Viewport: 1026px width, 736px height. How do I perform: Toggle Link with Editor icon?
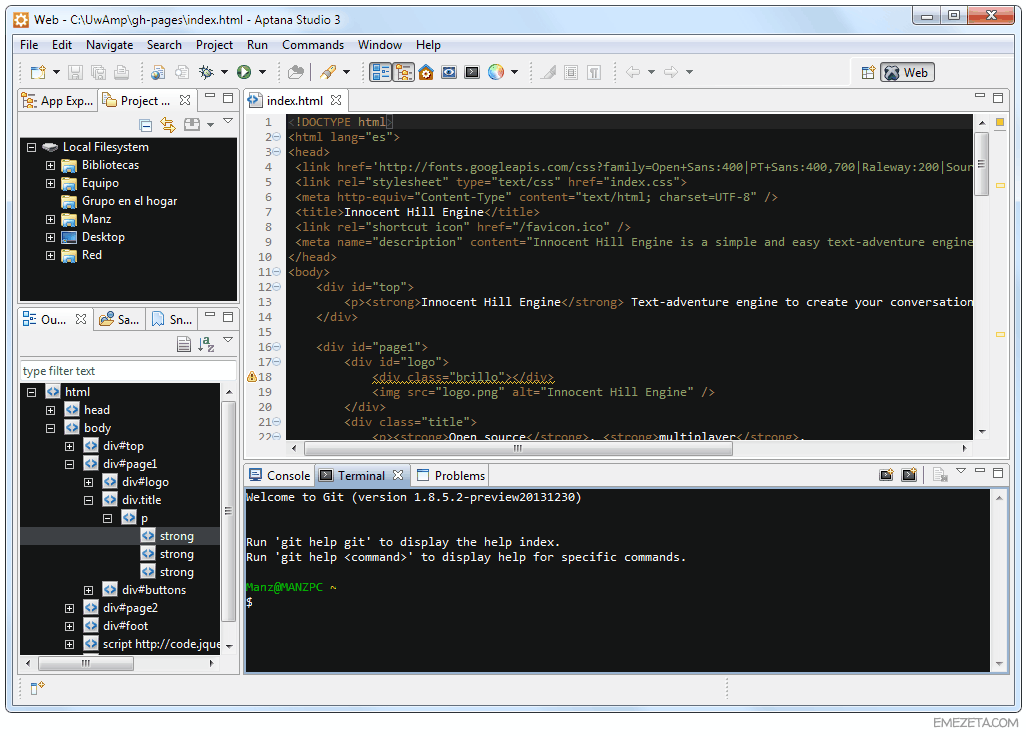(168, 124)
